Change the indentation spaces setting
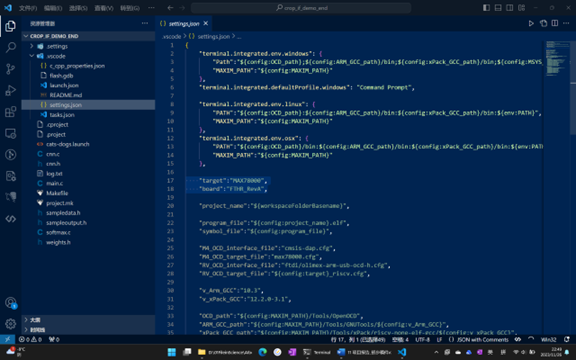 [400, 339]
